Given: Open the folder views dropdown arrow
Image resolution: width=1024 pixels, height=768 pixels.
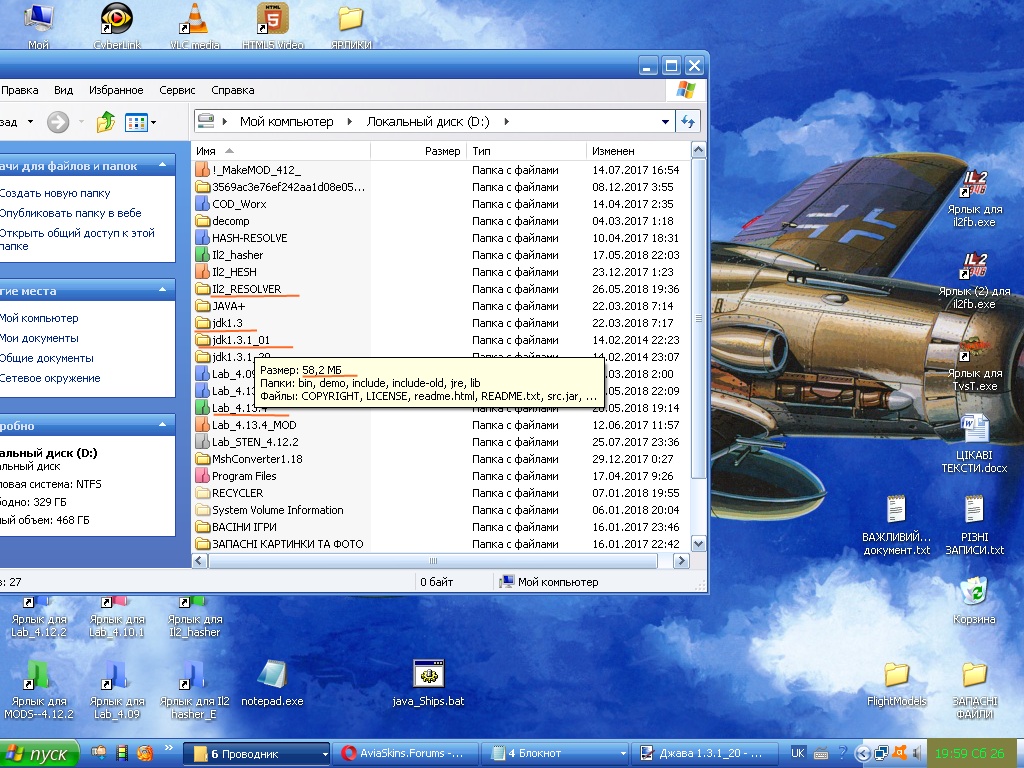Looking at the screenshot, I should coord(152,123).
